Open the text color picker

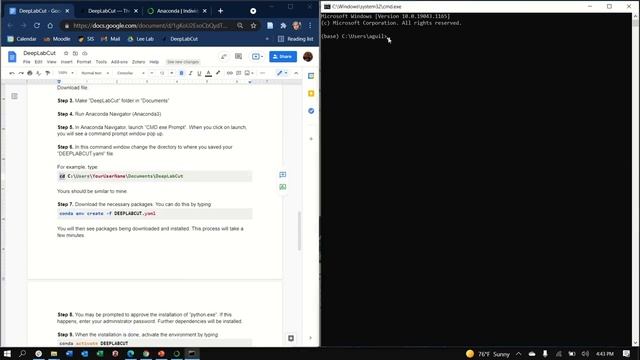[x=209, y=73]
